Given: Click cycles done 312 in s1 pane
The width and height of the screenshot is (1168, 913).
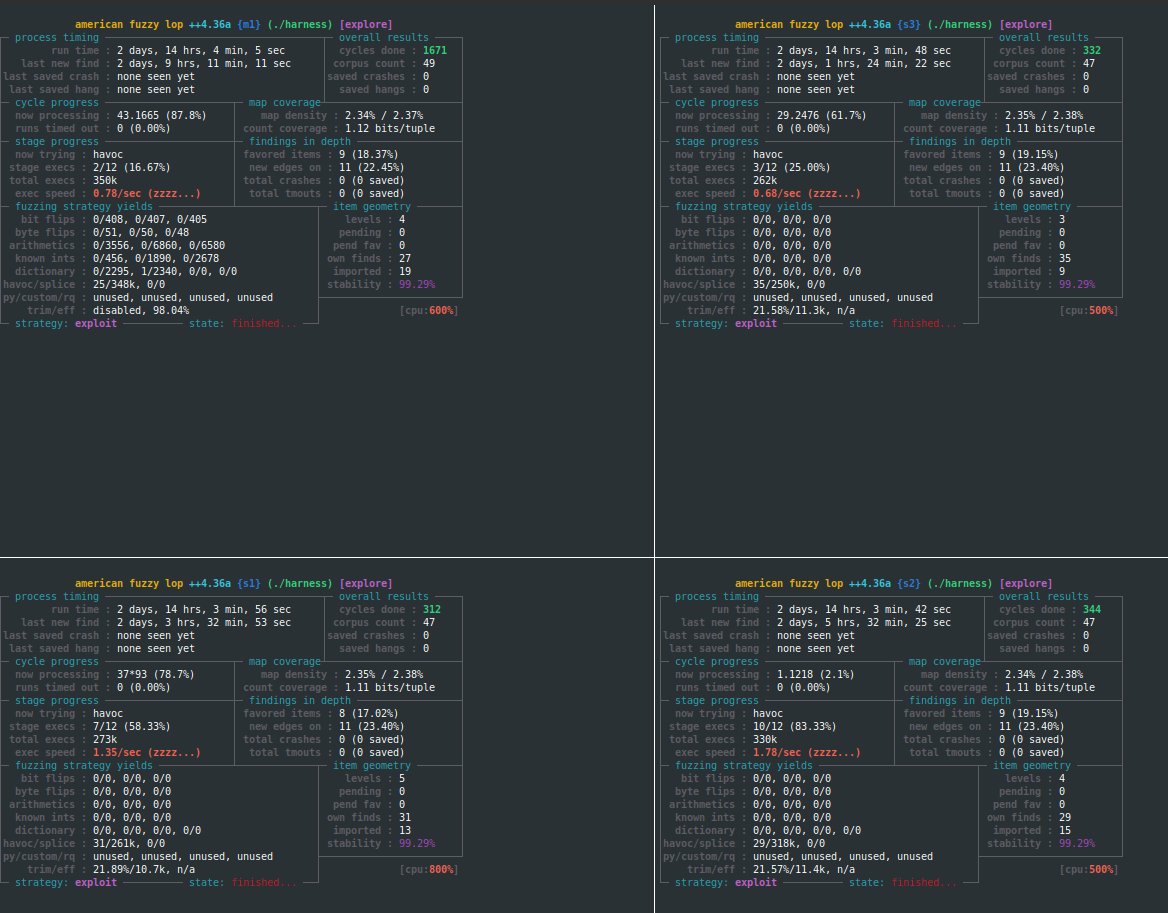Looking at the screenshot, I should coord(431,609).
